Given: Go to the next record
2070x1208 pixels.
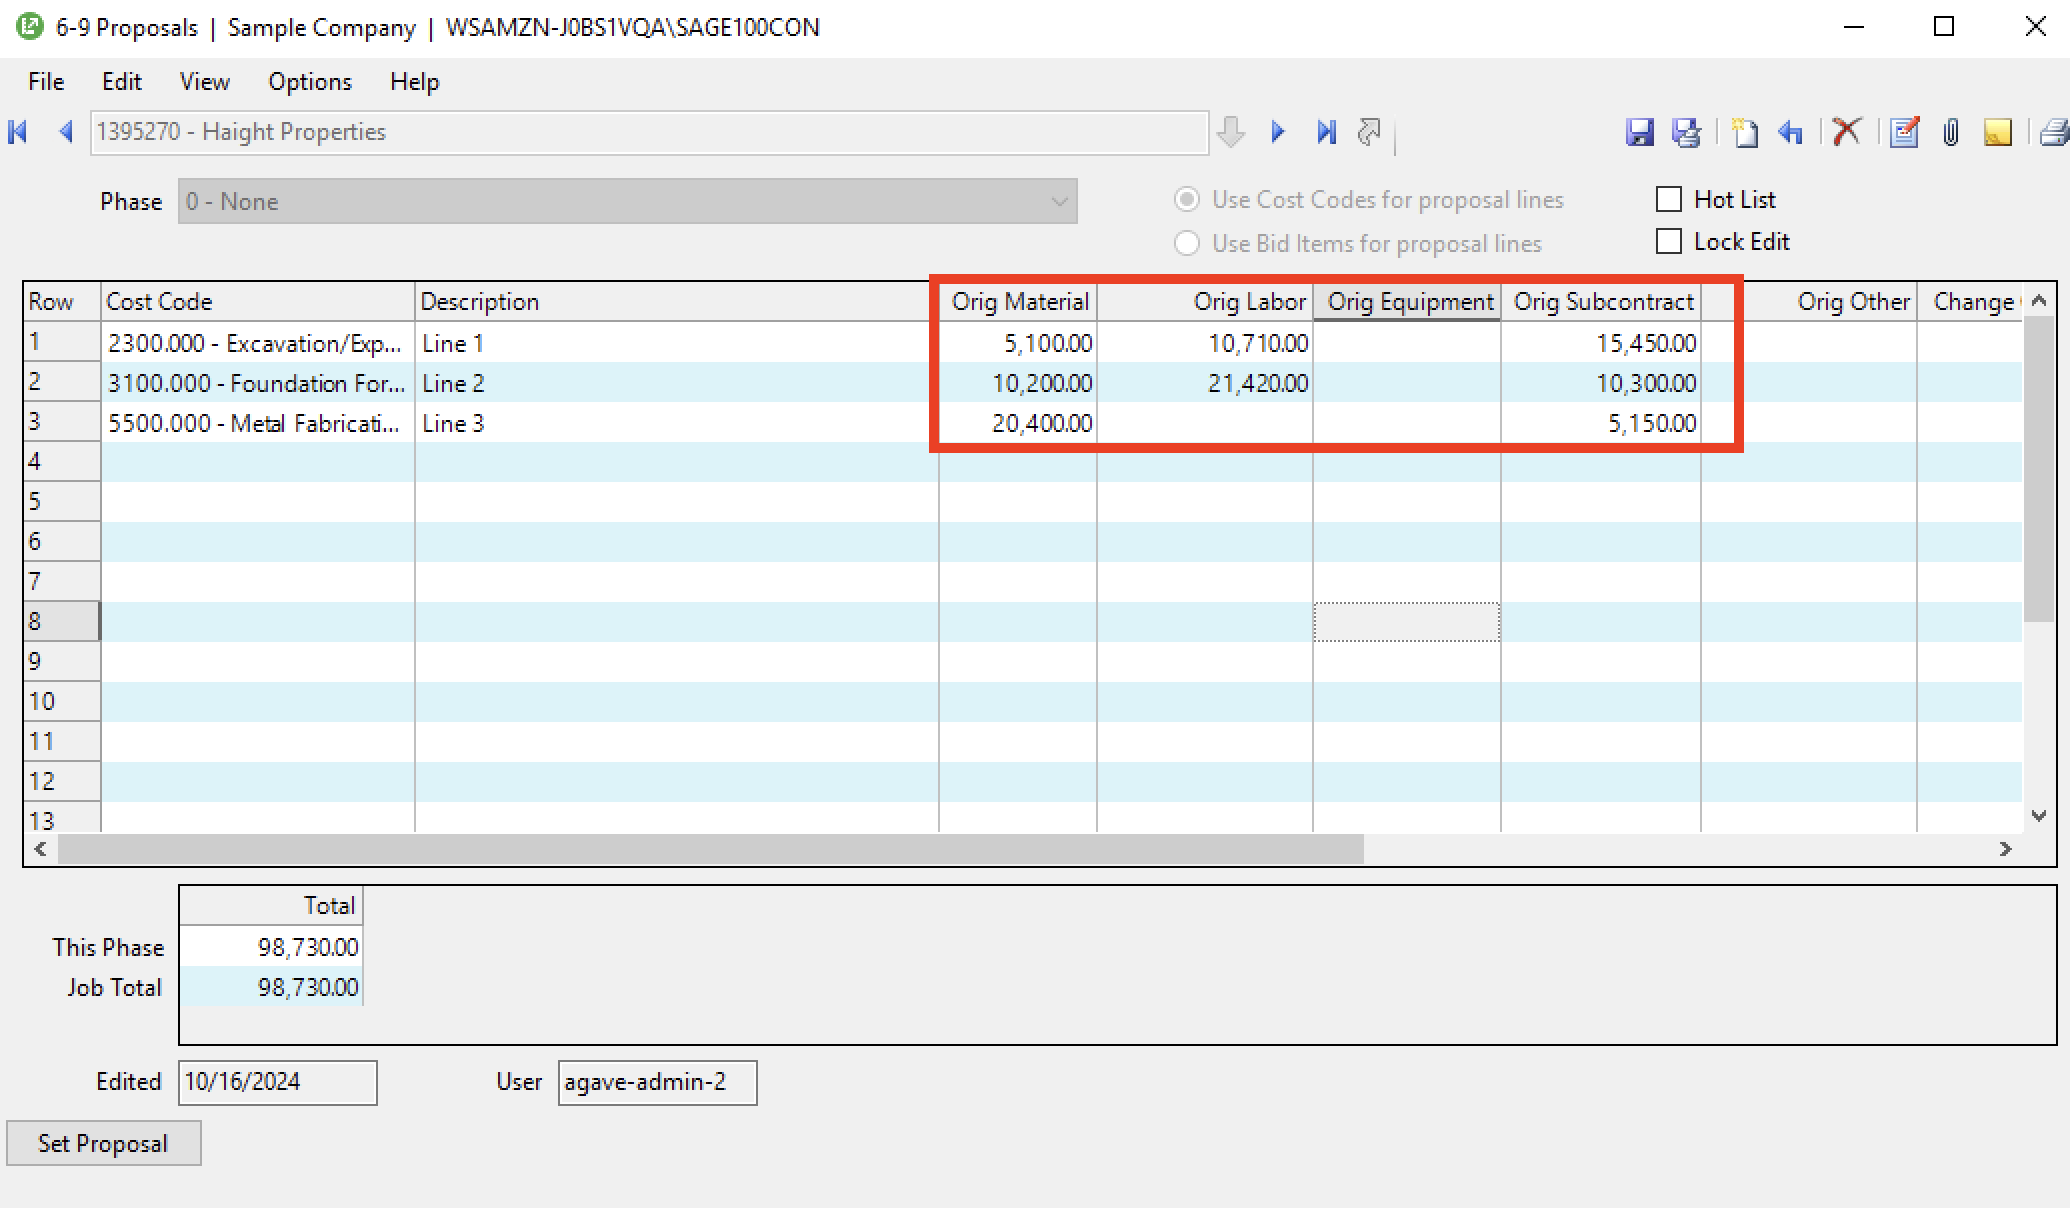Looking at the screenshot, I should 1277,132.
